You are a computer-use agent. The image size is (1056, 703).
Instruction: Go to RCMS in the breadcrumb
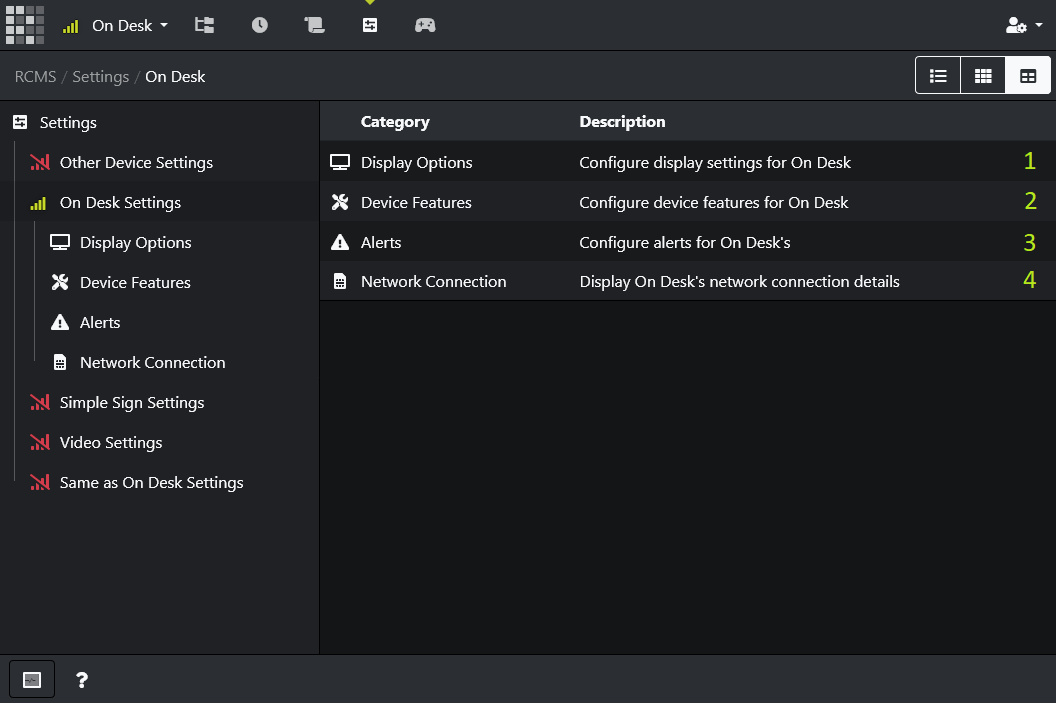36,77
